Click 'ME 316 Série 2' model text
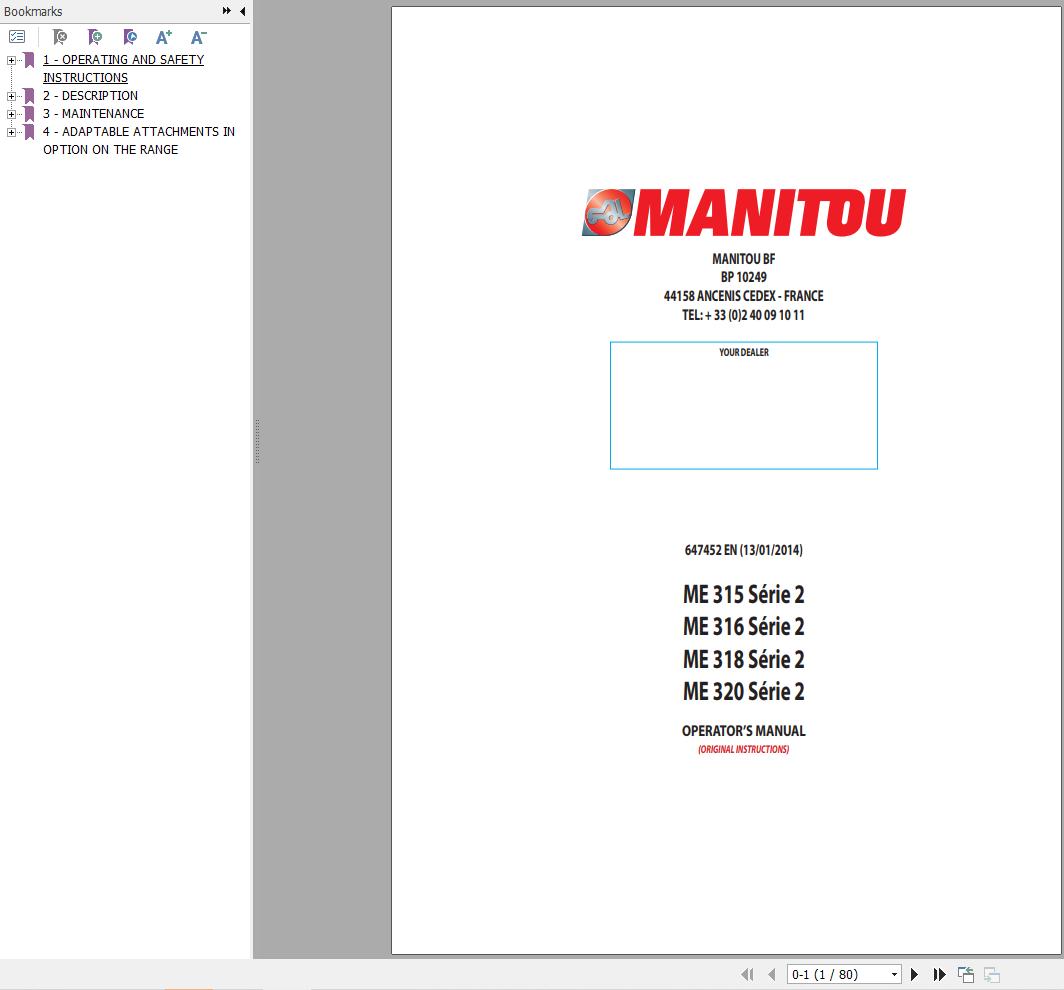The width and height of the screenshot is (1064, 990). (744, 626)
